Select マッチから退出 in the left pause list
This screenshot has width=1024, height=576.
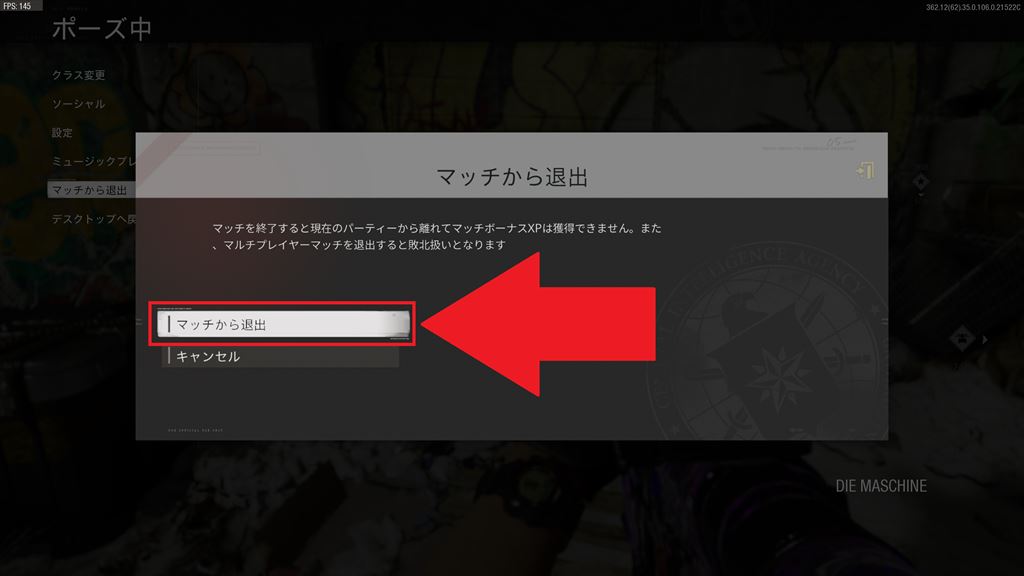[x=91, y=190]
